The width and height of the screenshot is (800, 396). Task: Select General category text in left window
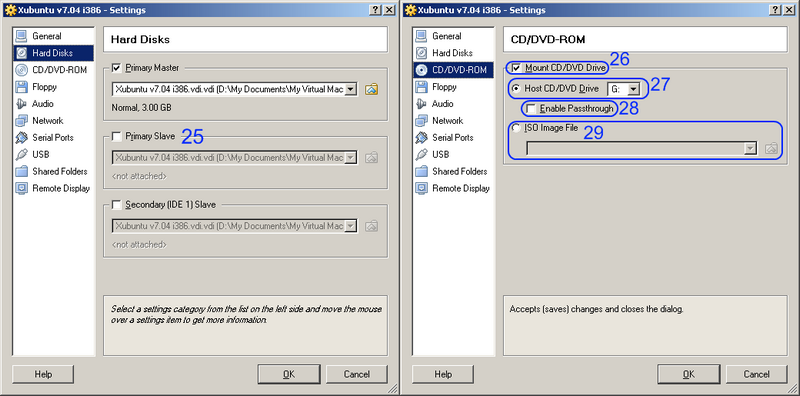pos(47,36)
